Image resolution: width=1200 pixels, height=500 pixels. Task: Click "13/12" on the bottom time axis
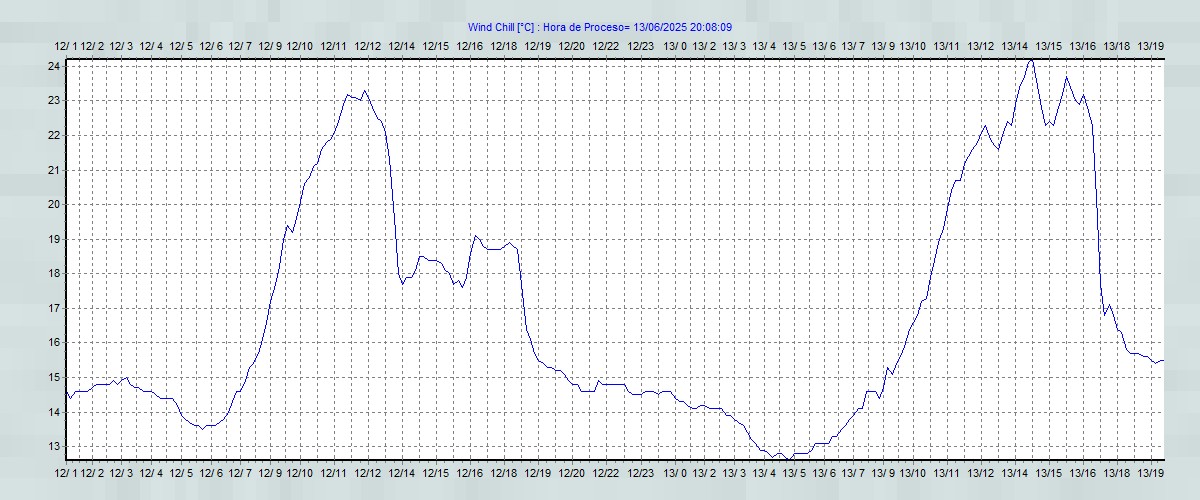click(981, 472)
